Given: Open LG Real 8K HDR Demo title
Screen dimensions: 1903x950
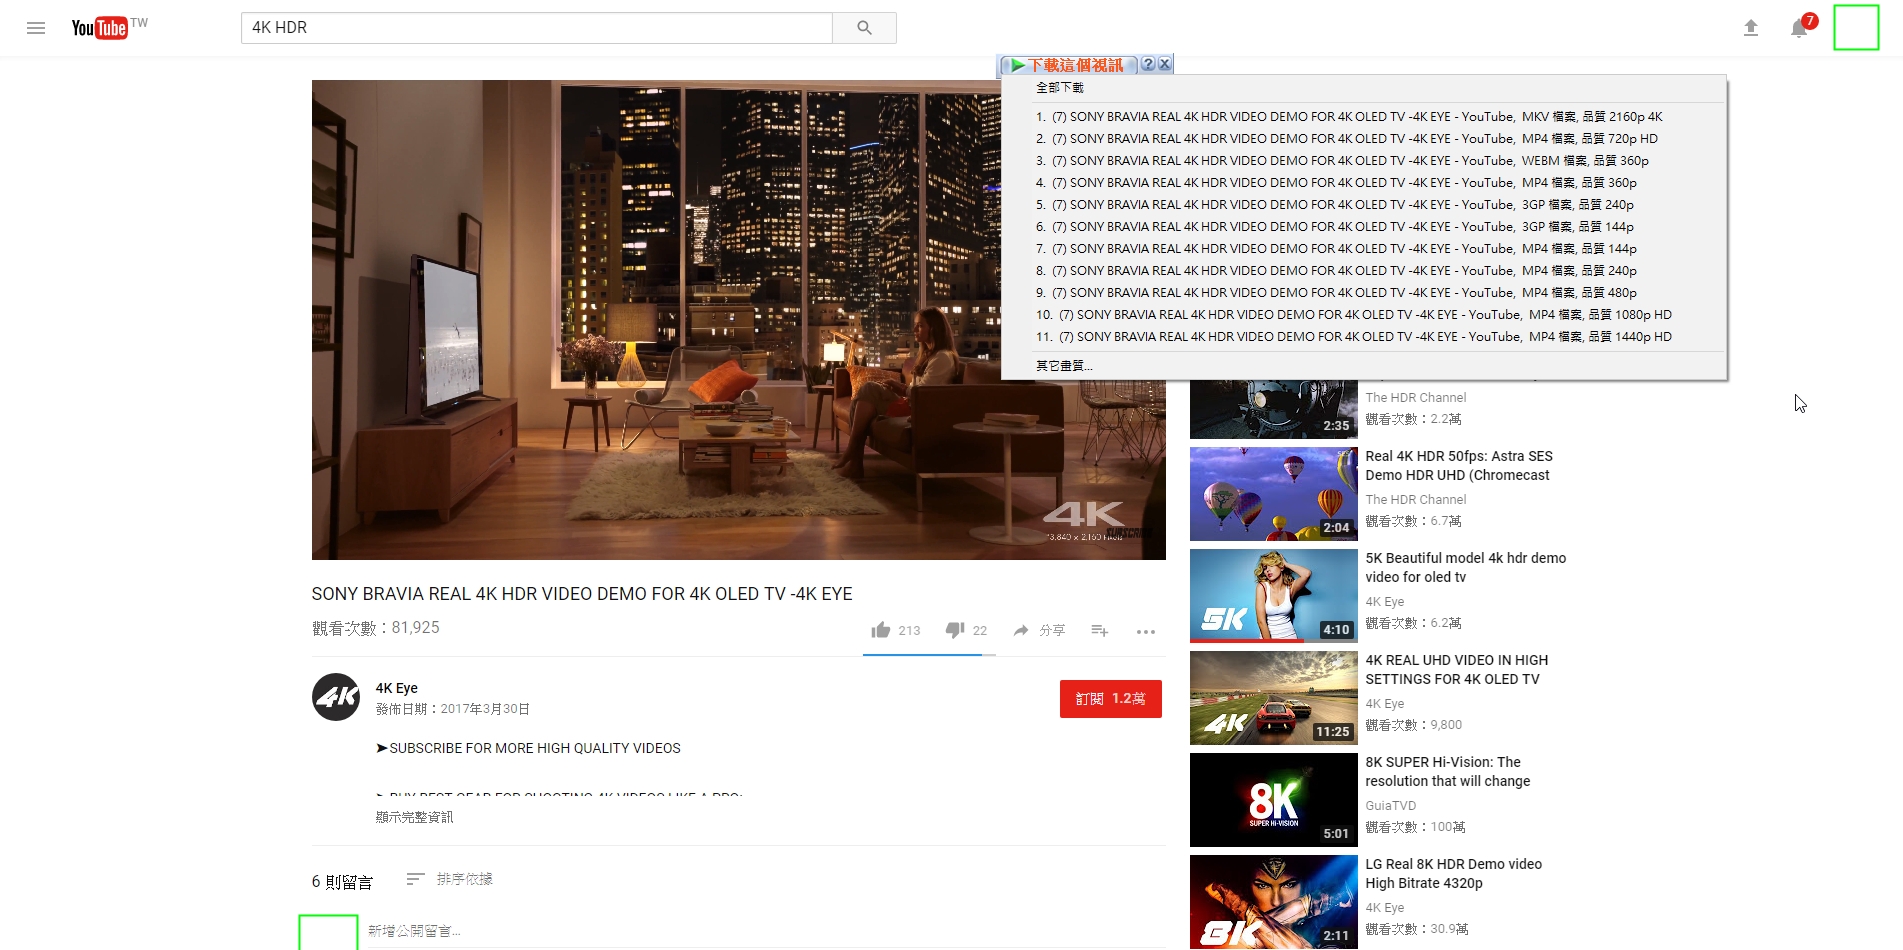Looking at the screenshot, I should (x=1453, y=874).
